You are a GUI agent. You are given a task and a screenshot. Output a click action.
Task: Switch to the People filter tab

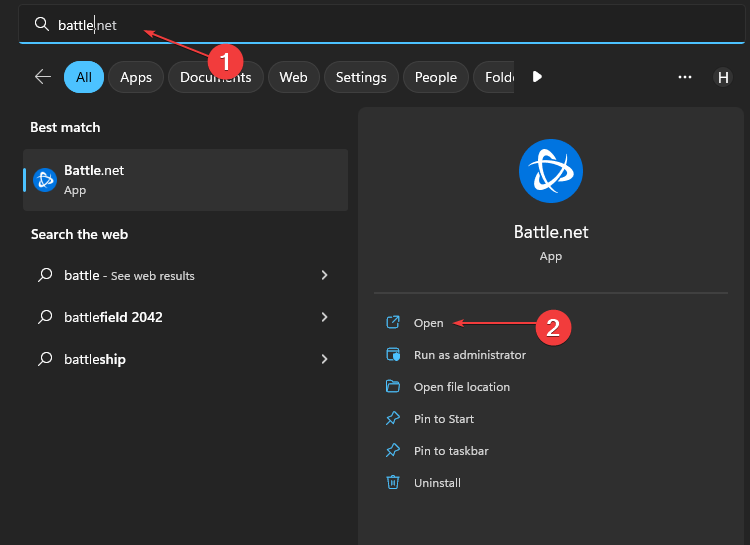pyautogui.click(x=436, y=77)
